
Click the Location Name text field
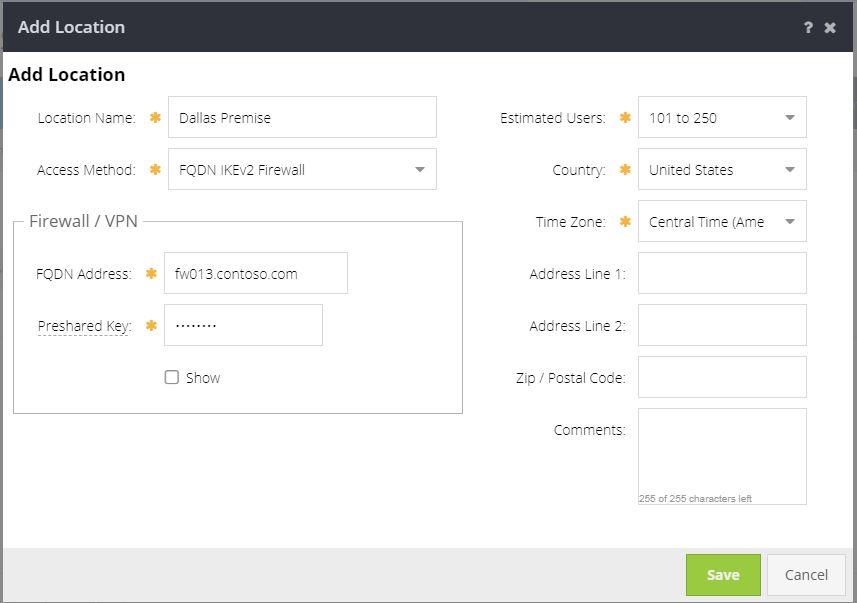(x=302, y=118)
